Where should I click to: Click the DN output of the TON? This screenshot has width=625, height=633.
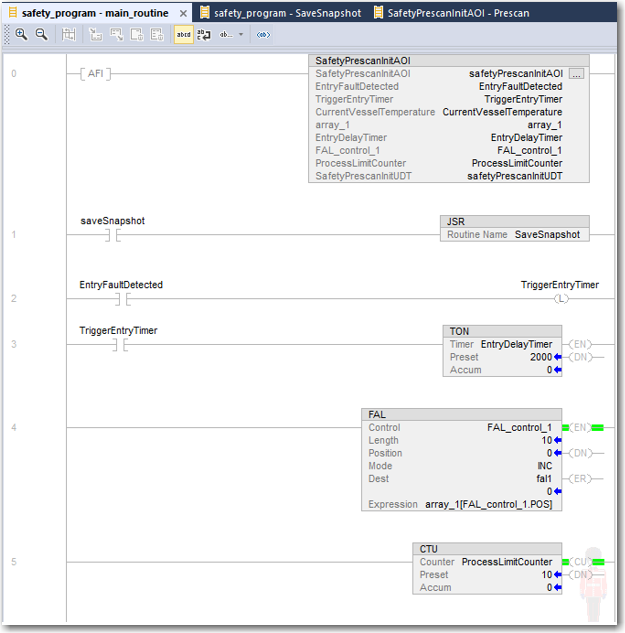click(580, 357)
